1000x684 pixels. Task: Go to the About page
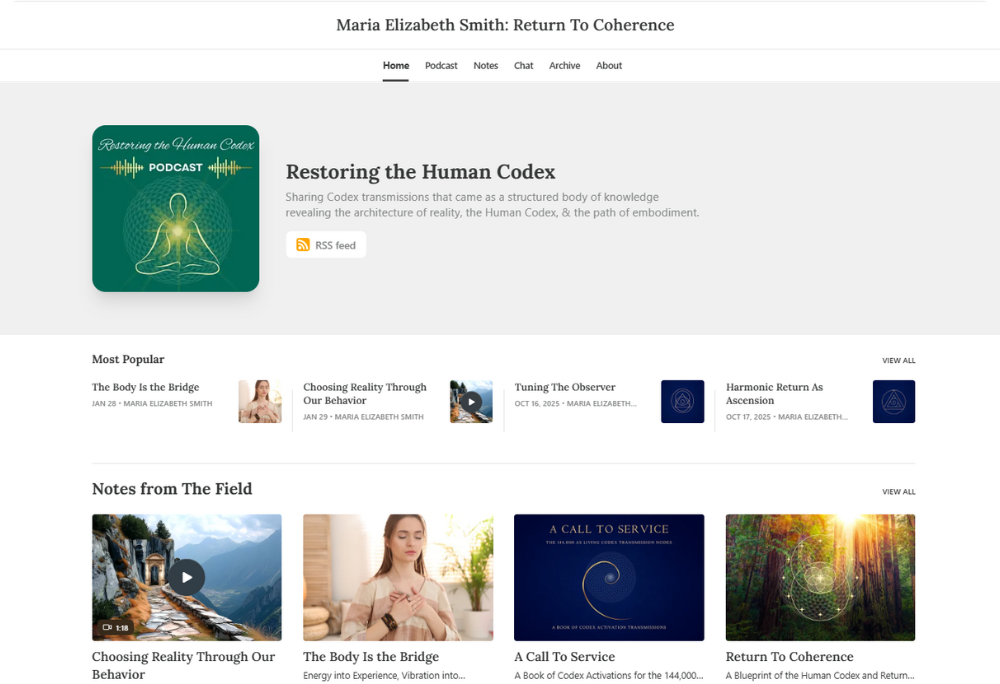pyautogui.click(x=608, y=65)
